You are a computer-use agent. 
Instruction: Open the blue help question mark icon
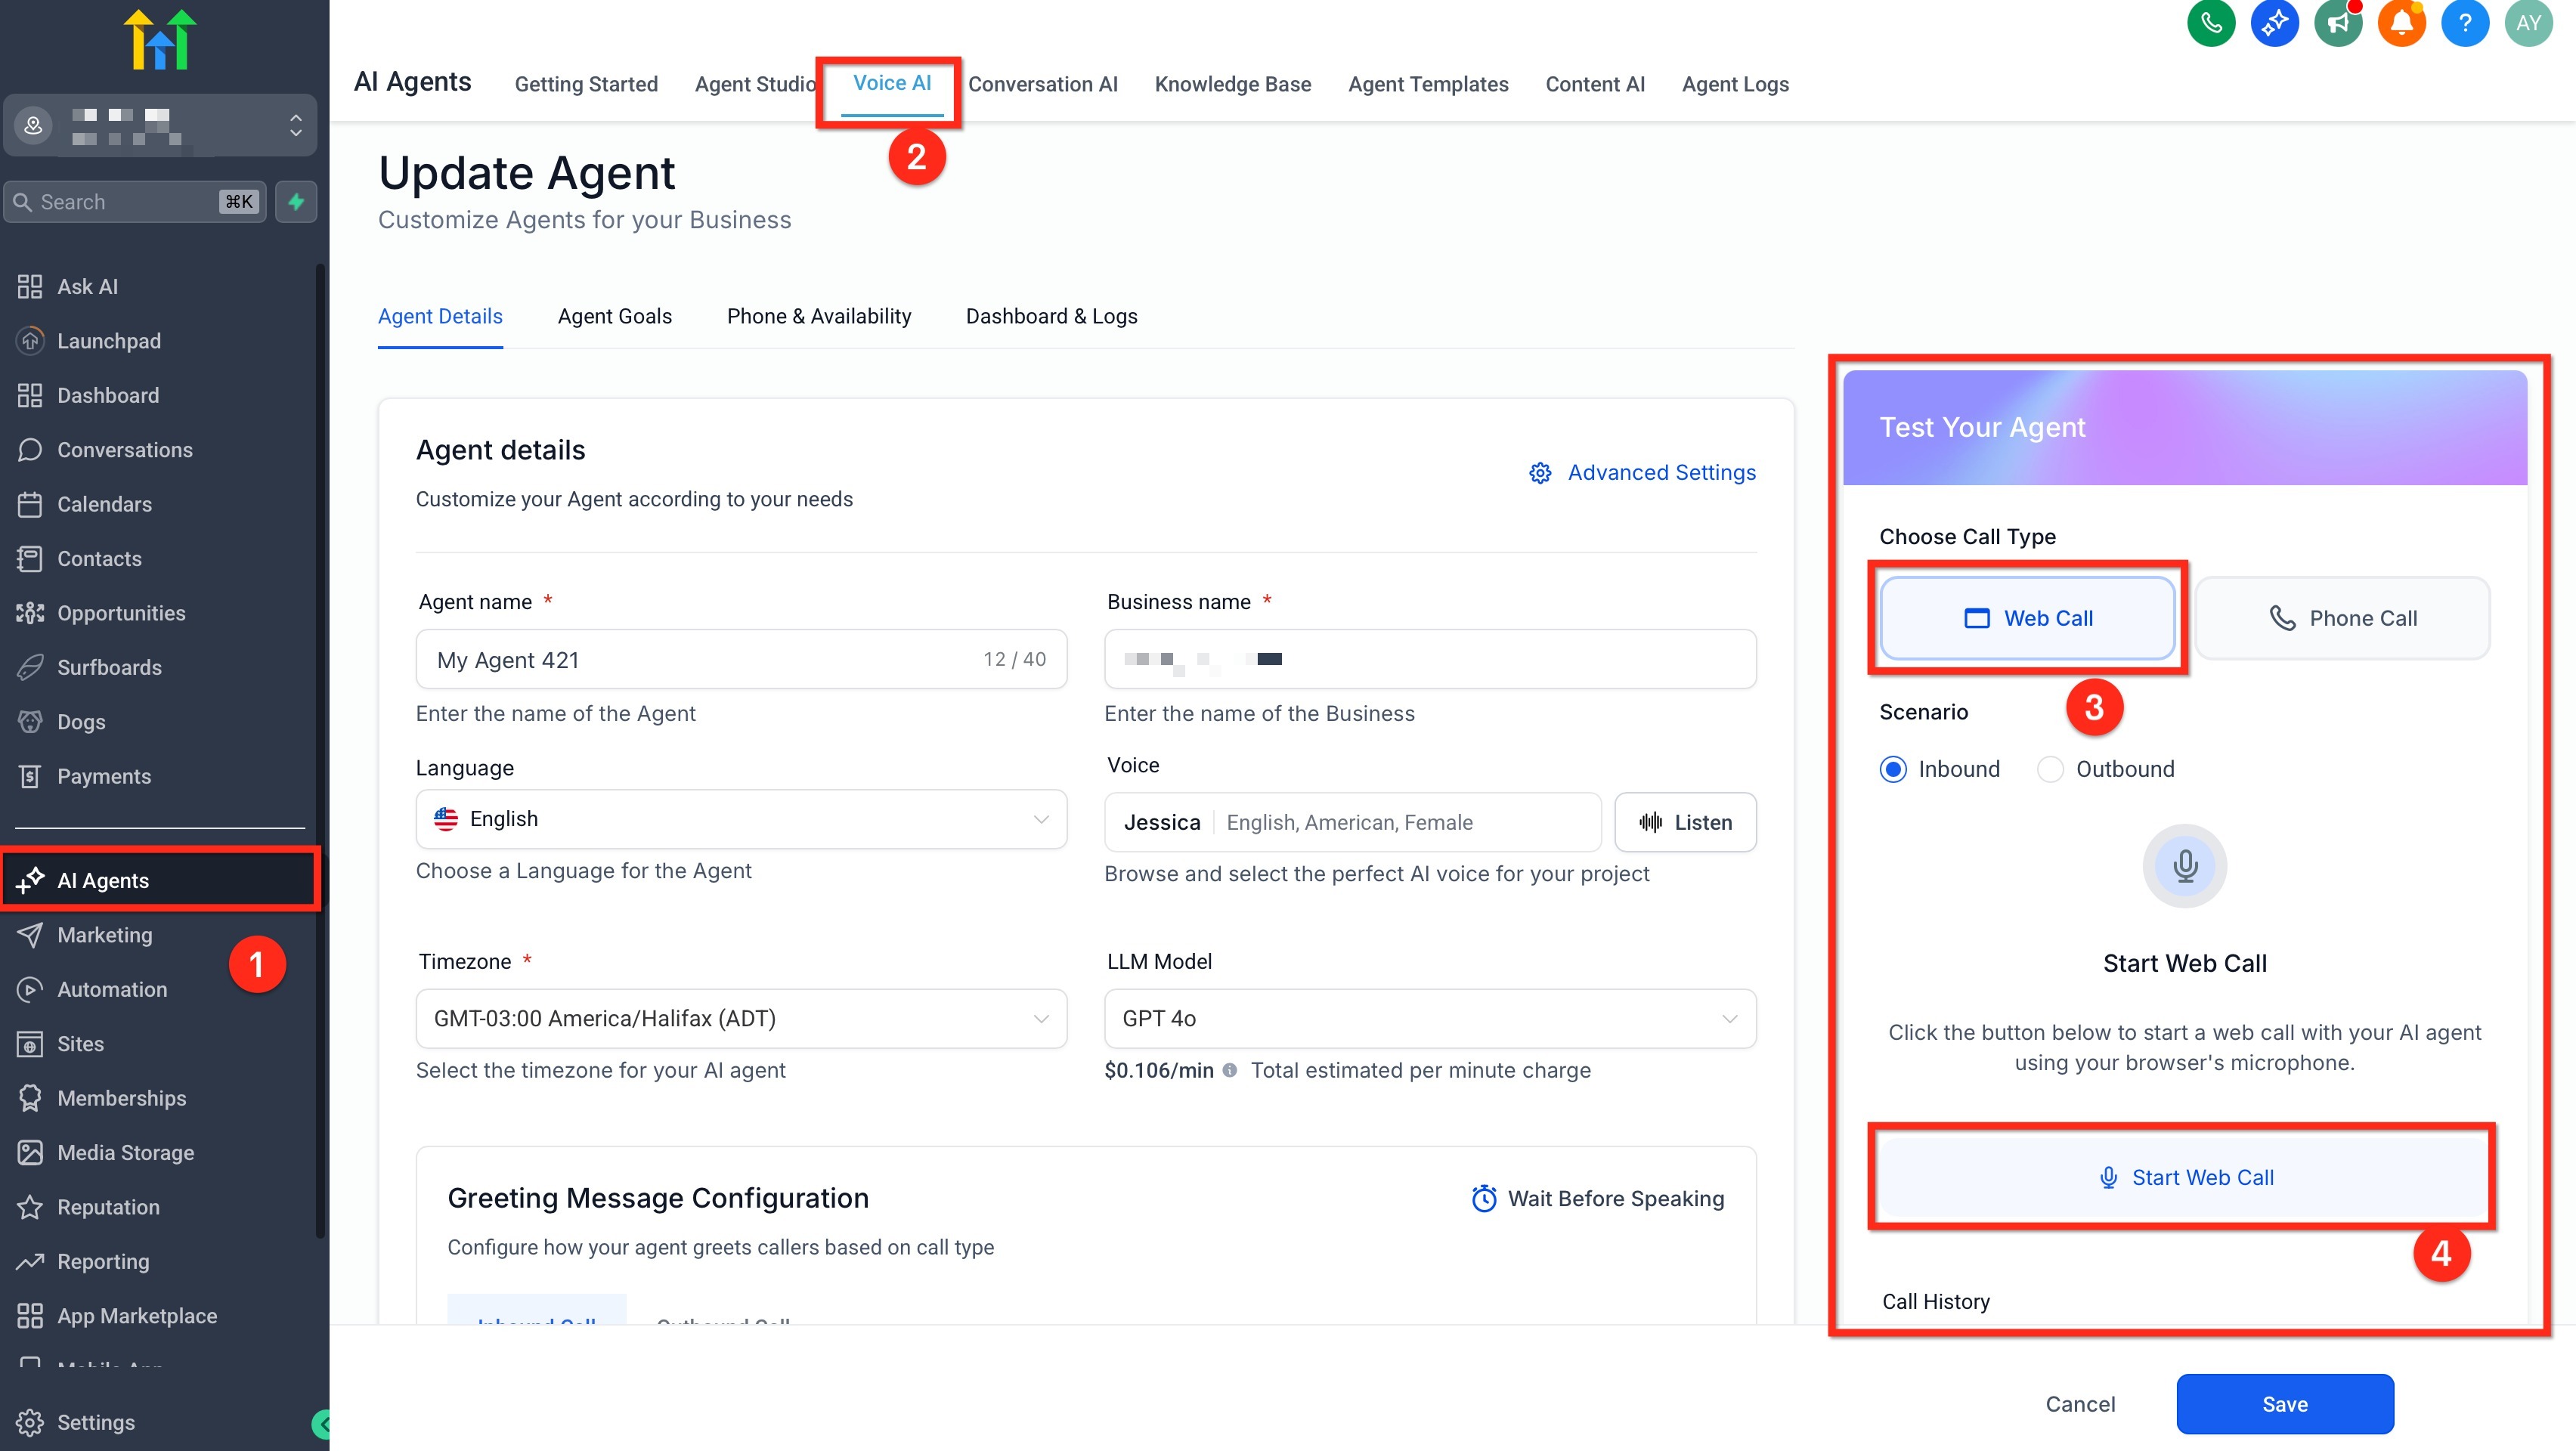(x=2464, y=22)
